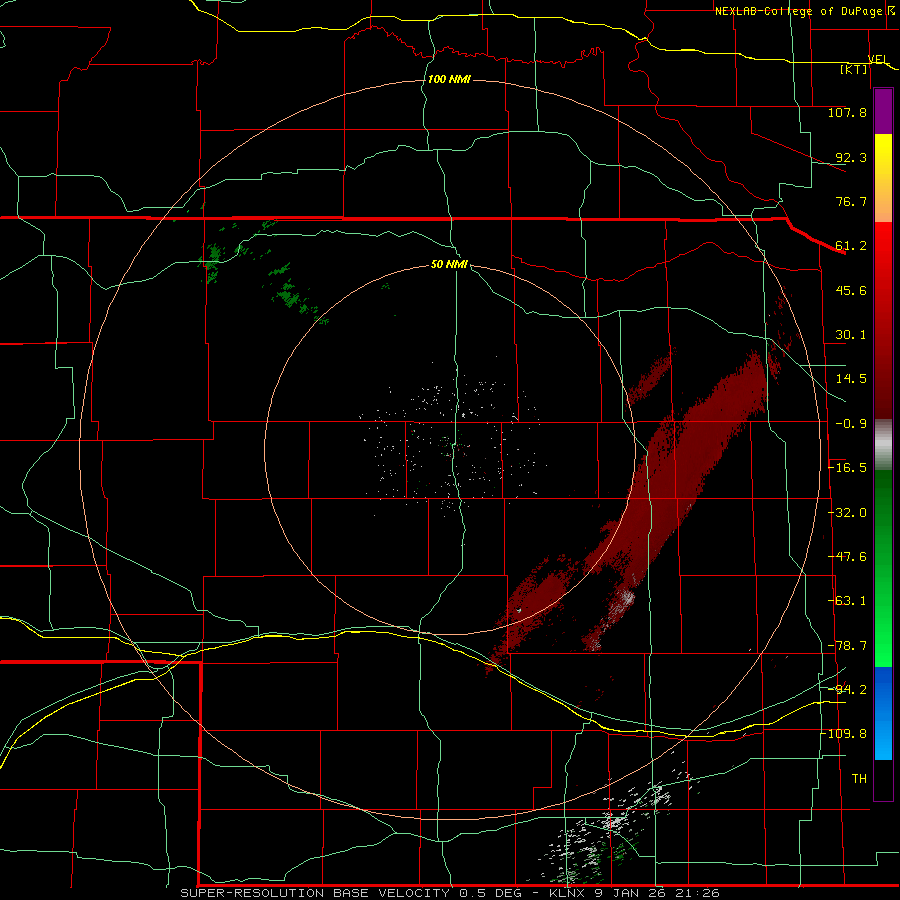Click the 30.1 velocity label
The width and height of the screenshot is (900, 900).
coord(851,335)
